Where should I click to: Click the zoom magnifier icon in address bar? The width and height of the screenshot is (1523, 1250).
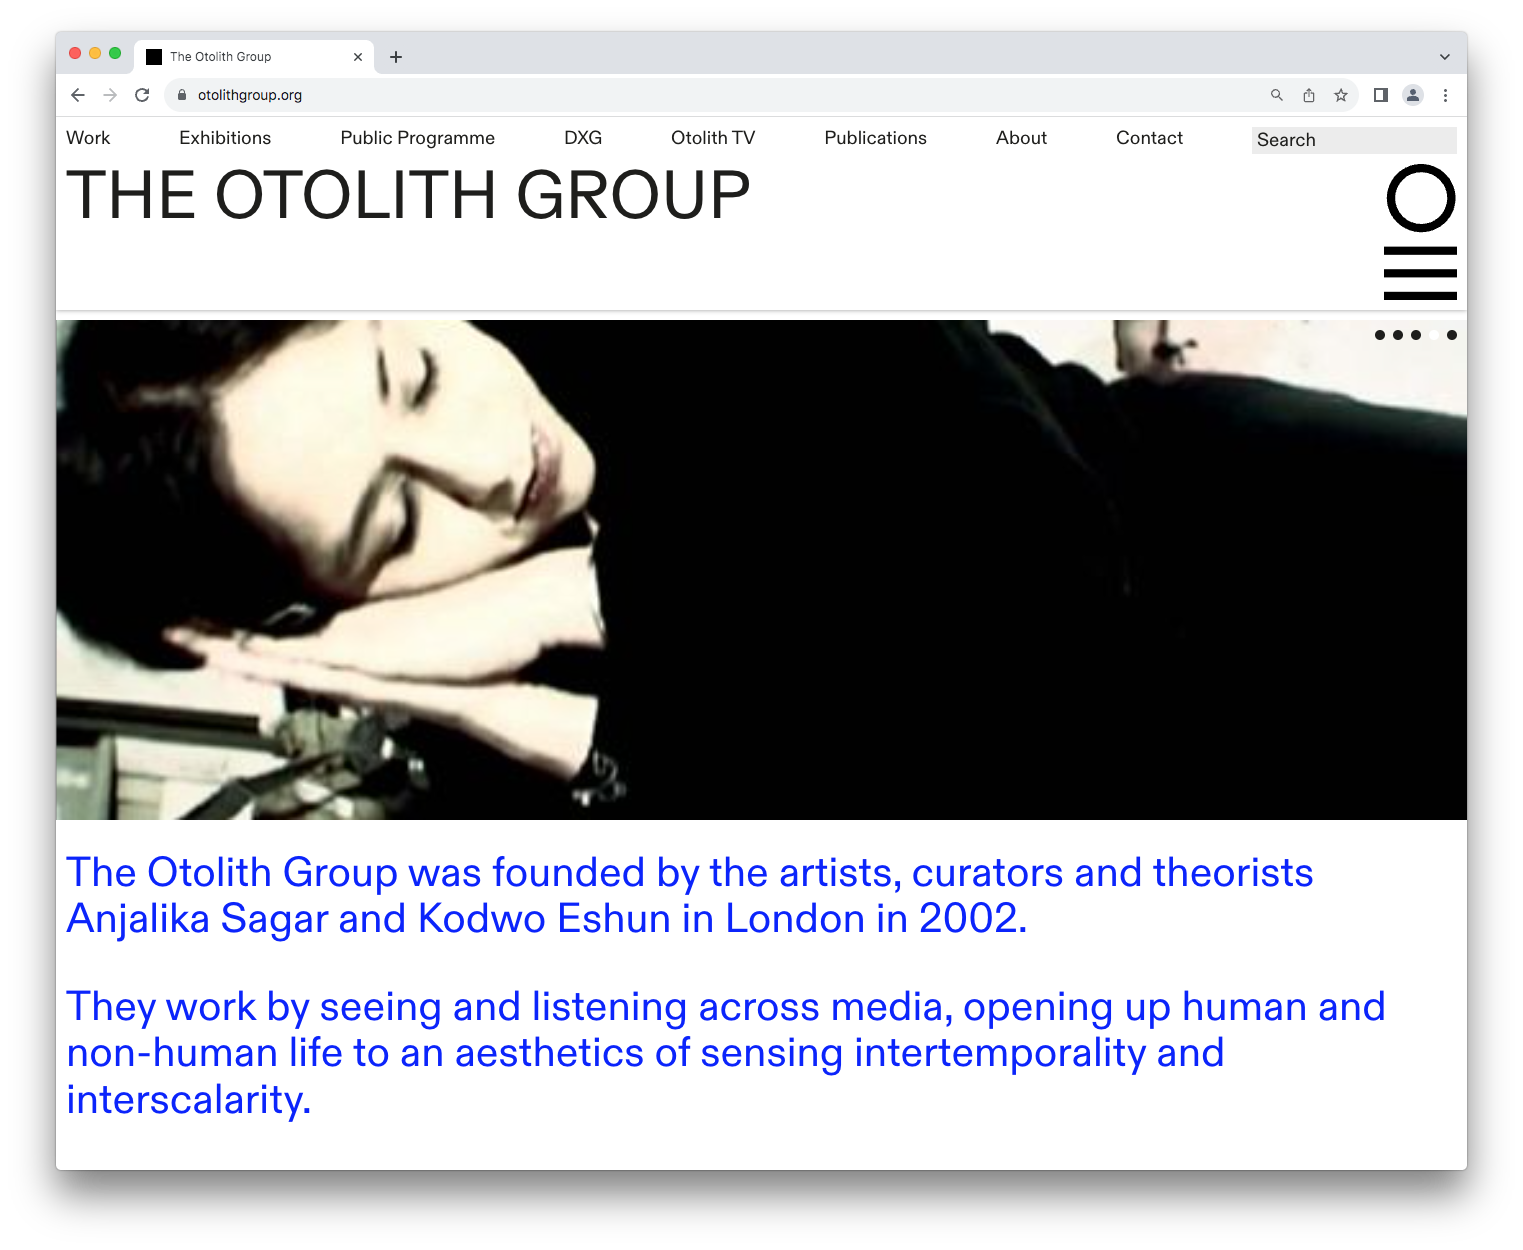coord(1276,95)
